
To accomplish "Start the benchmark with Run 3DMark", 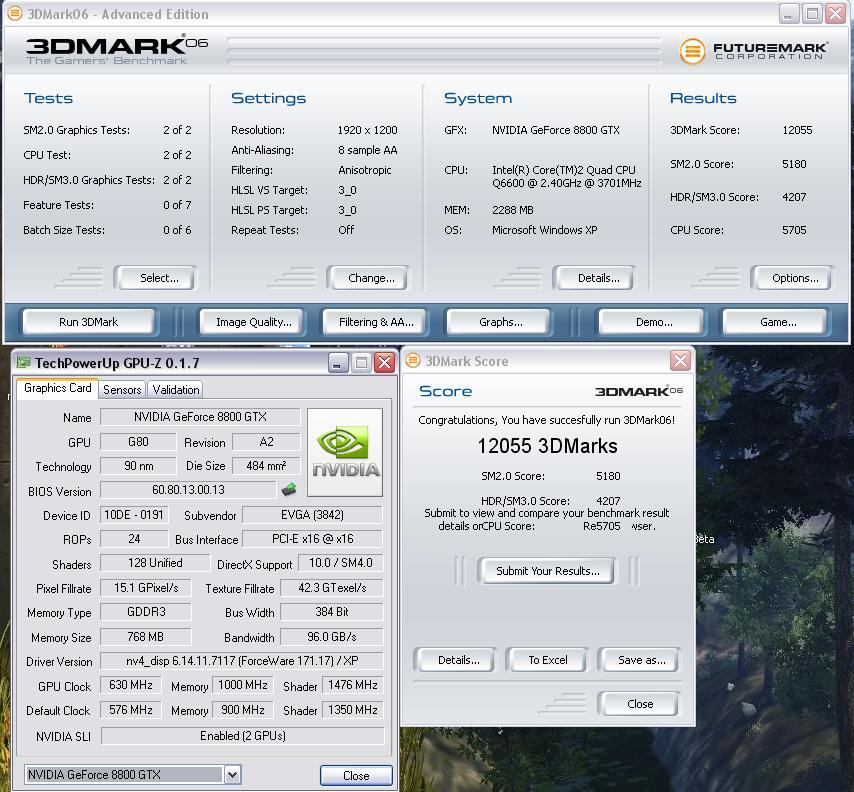I will [x=88, y=322].
